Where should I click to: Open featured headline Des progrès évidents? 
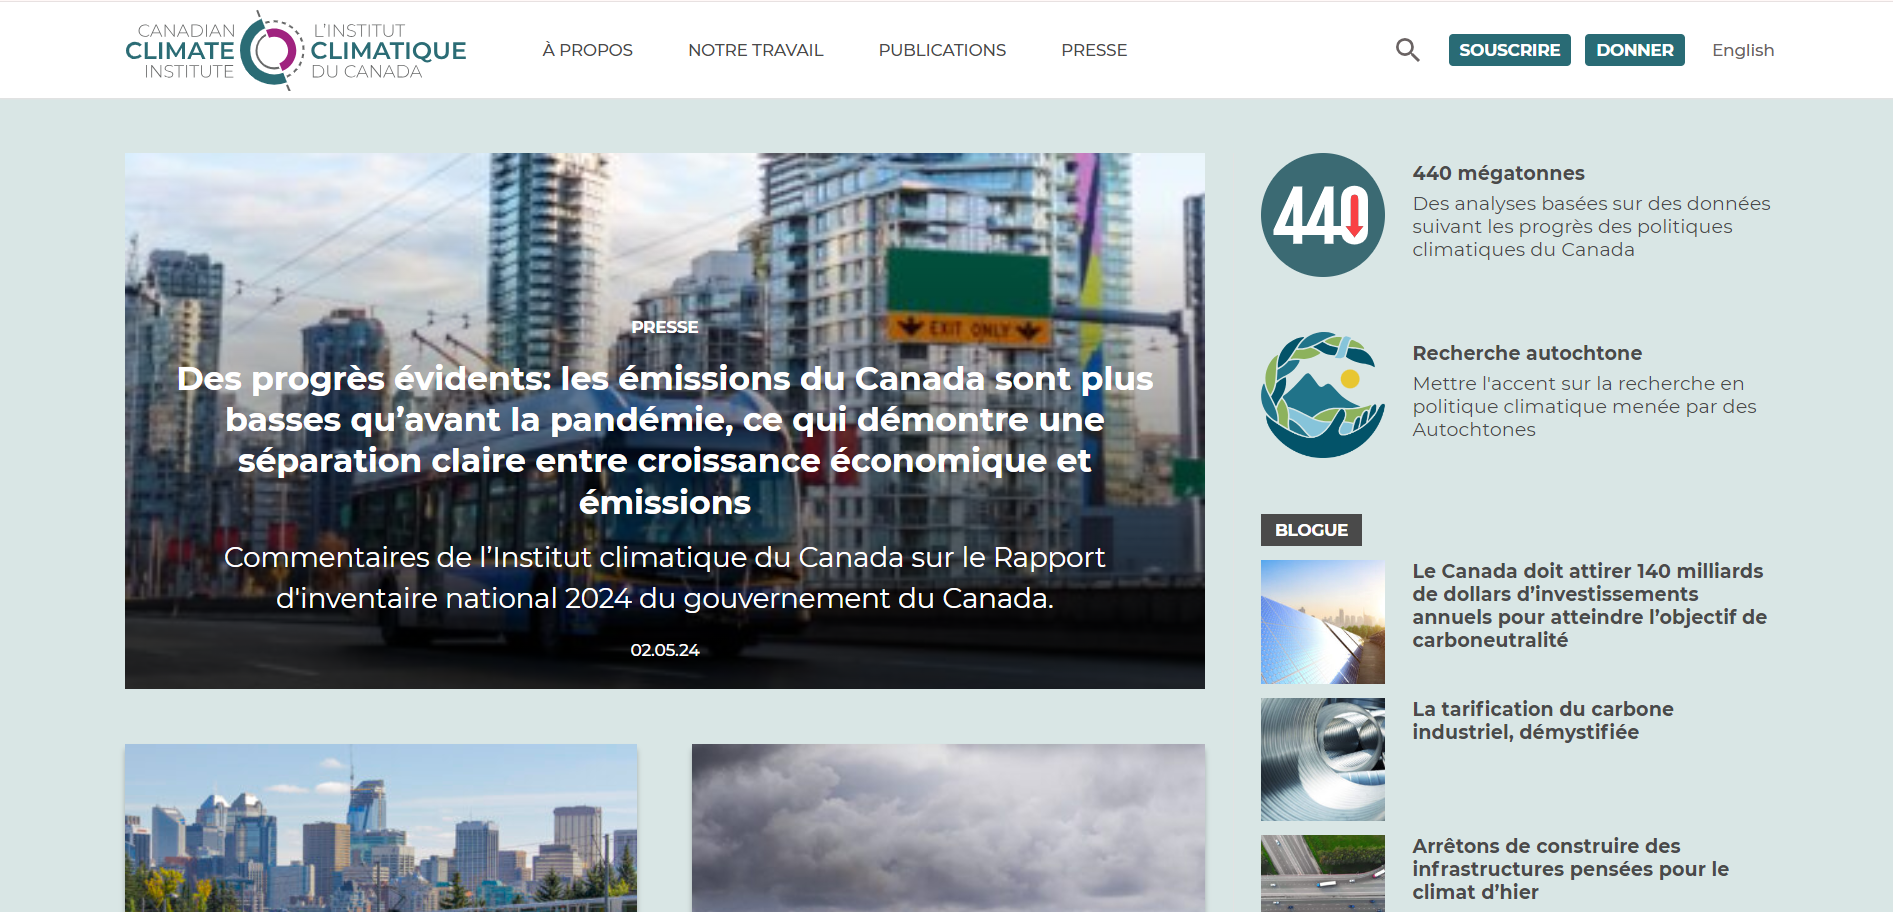(665, 440)
